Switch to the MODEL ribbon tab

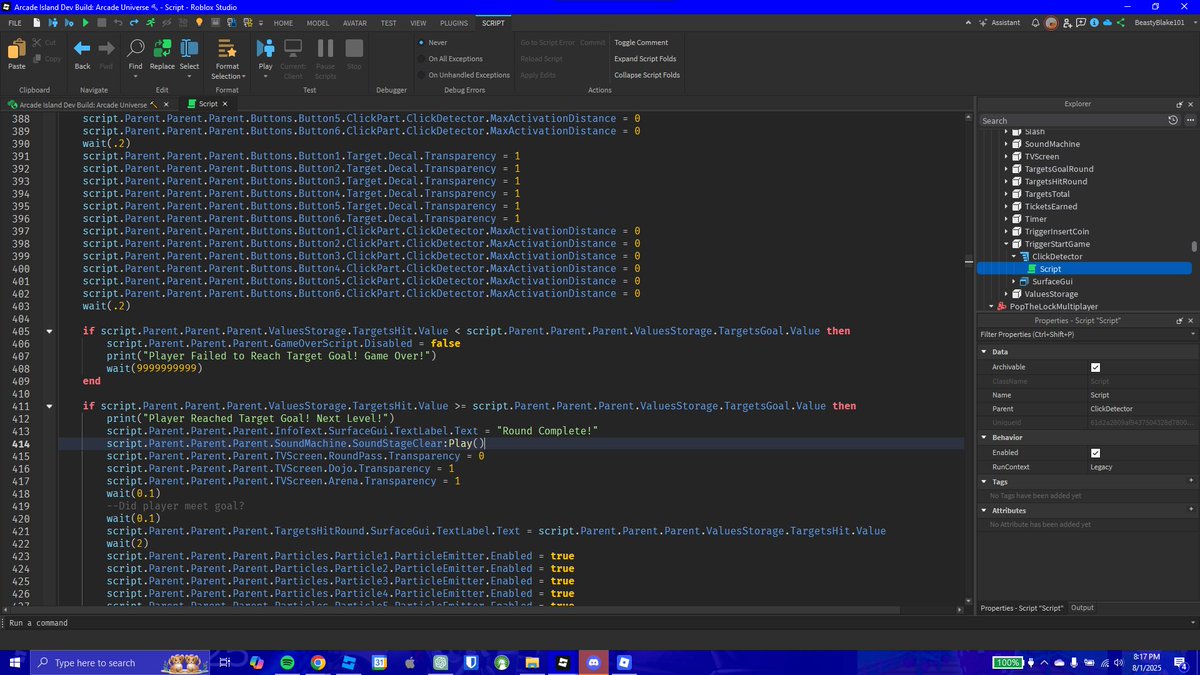coord(317,22)
